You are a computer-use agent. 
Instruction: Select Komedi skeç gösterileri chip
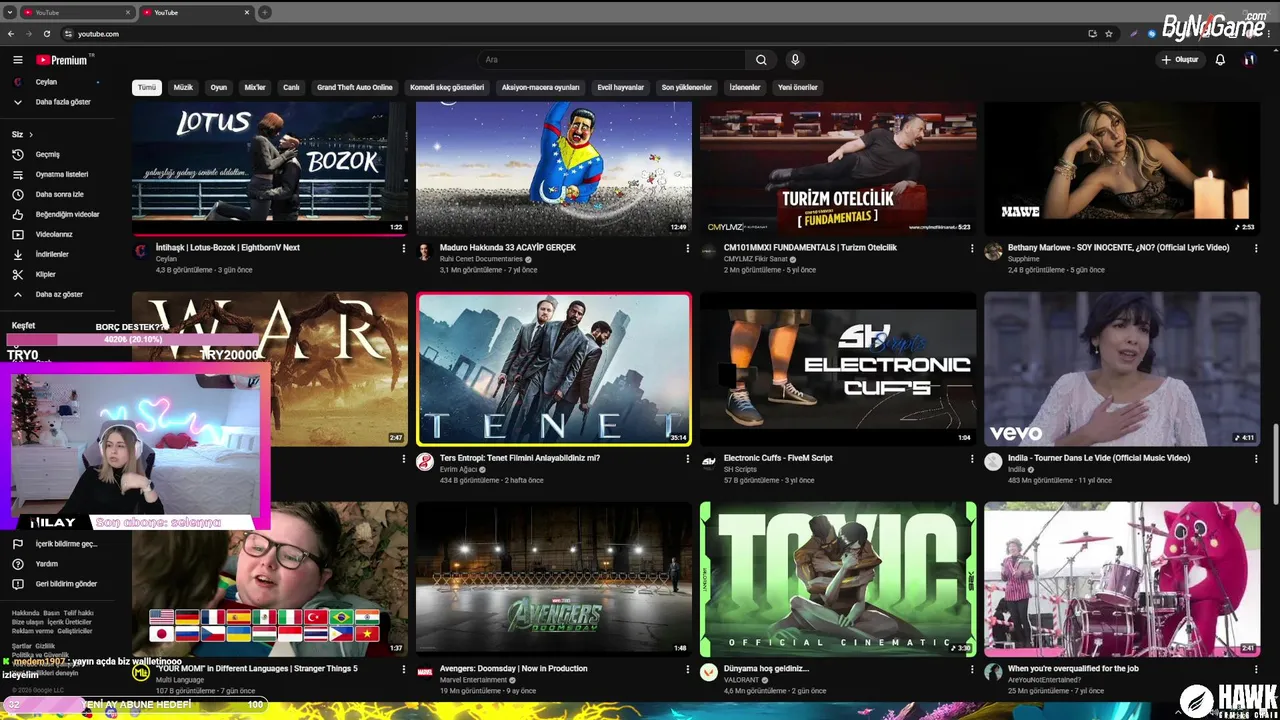pos(447,87)
